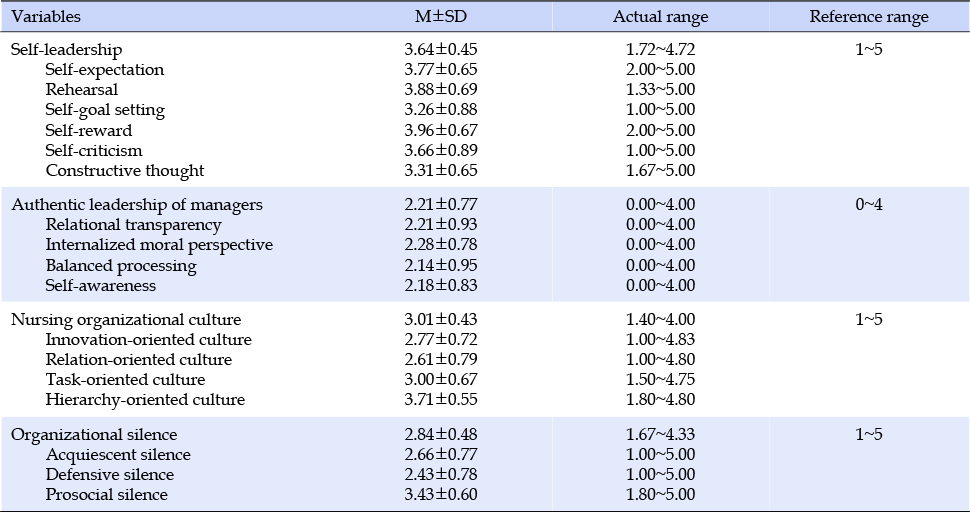Image resolution: width=970 pixels, height=512 pixels.
Task: Click the Reference range column header
Action: [869, 17]
